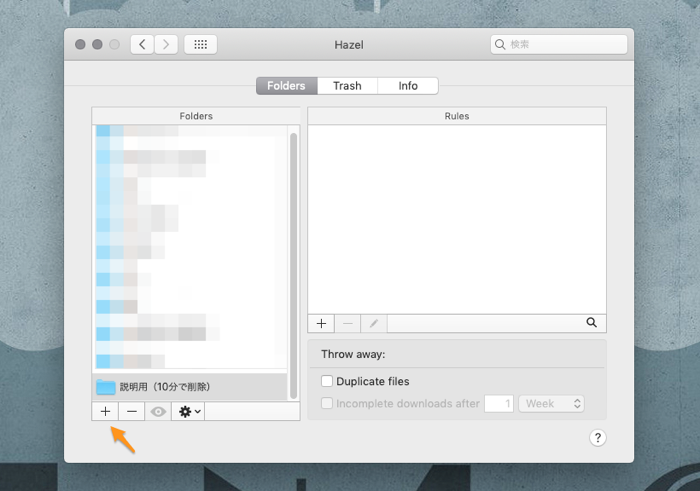The width and height of the screenshot is (700, 491).
Task: Go back with the left arrow
Action: pos(142,45)
